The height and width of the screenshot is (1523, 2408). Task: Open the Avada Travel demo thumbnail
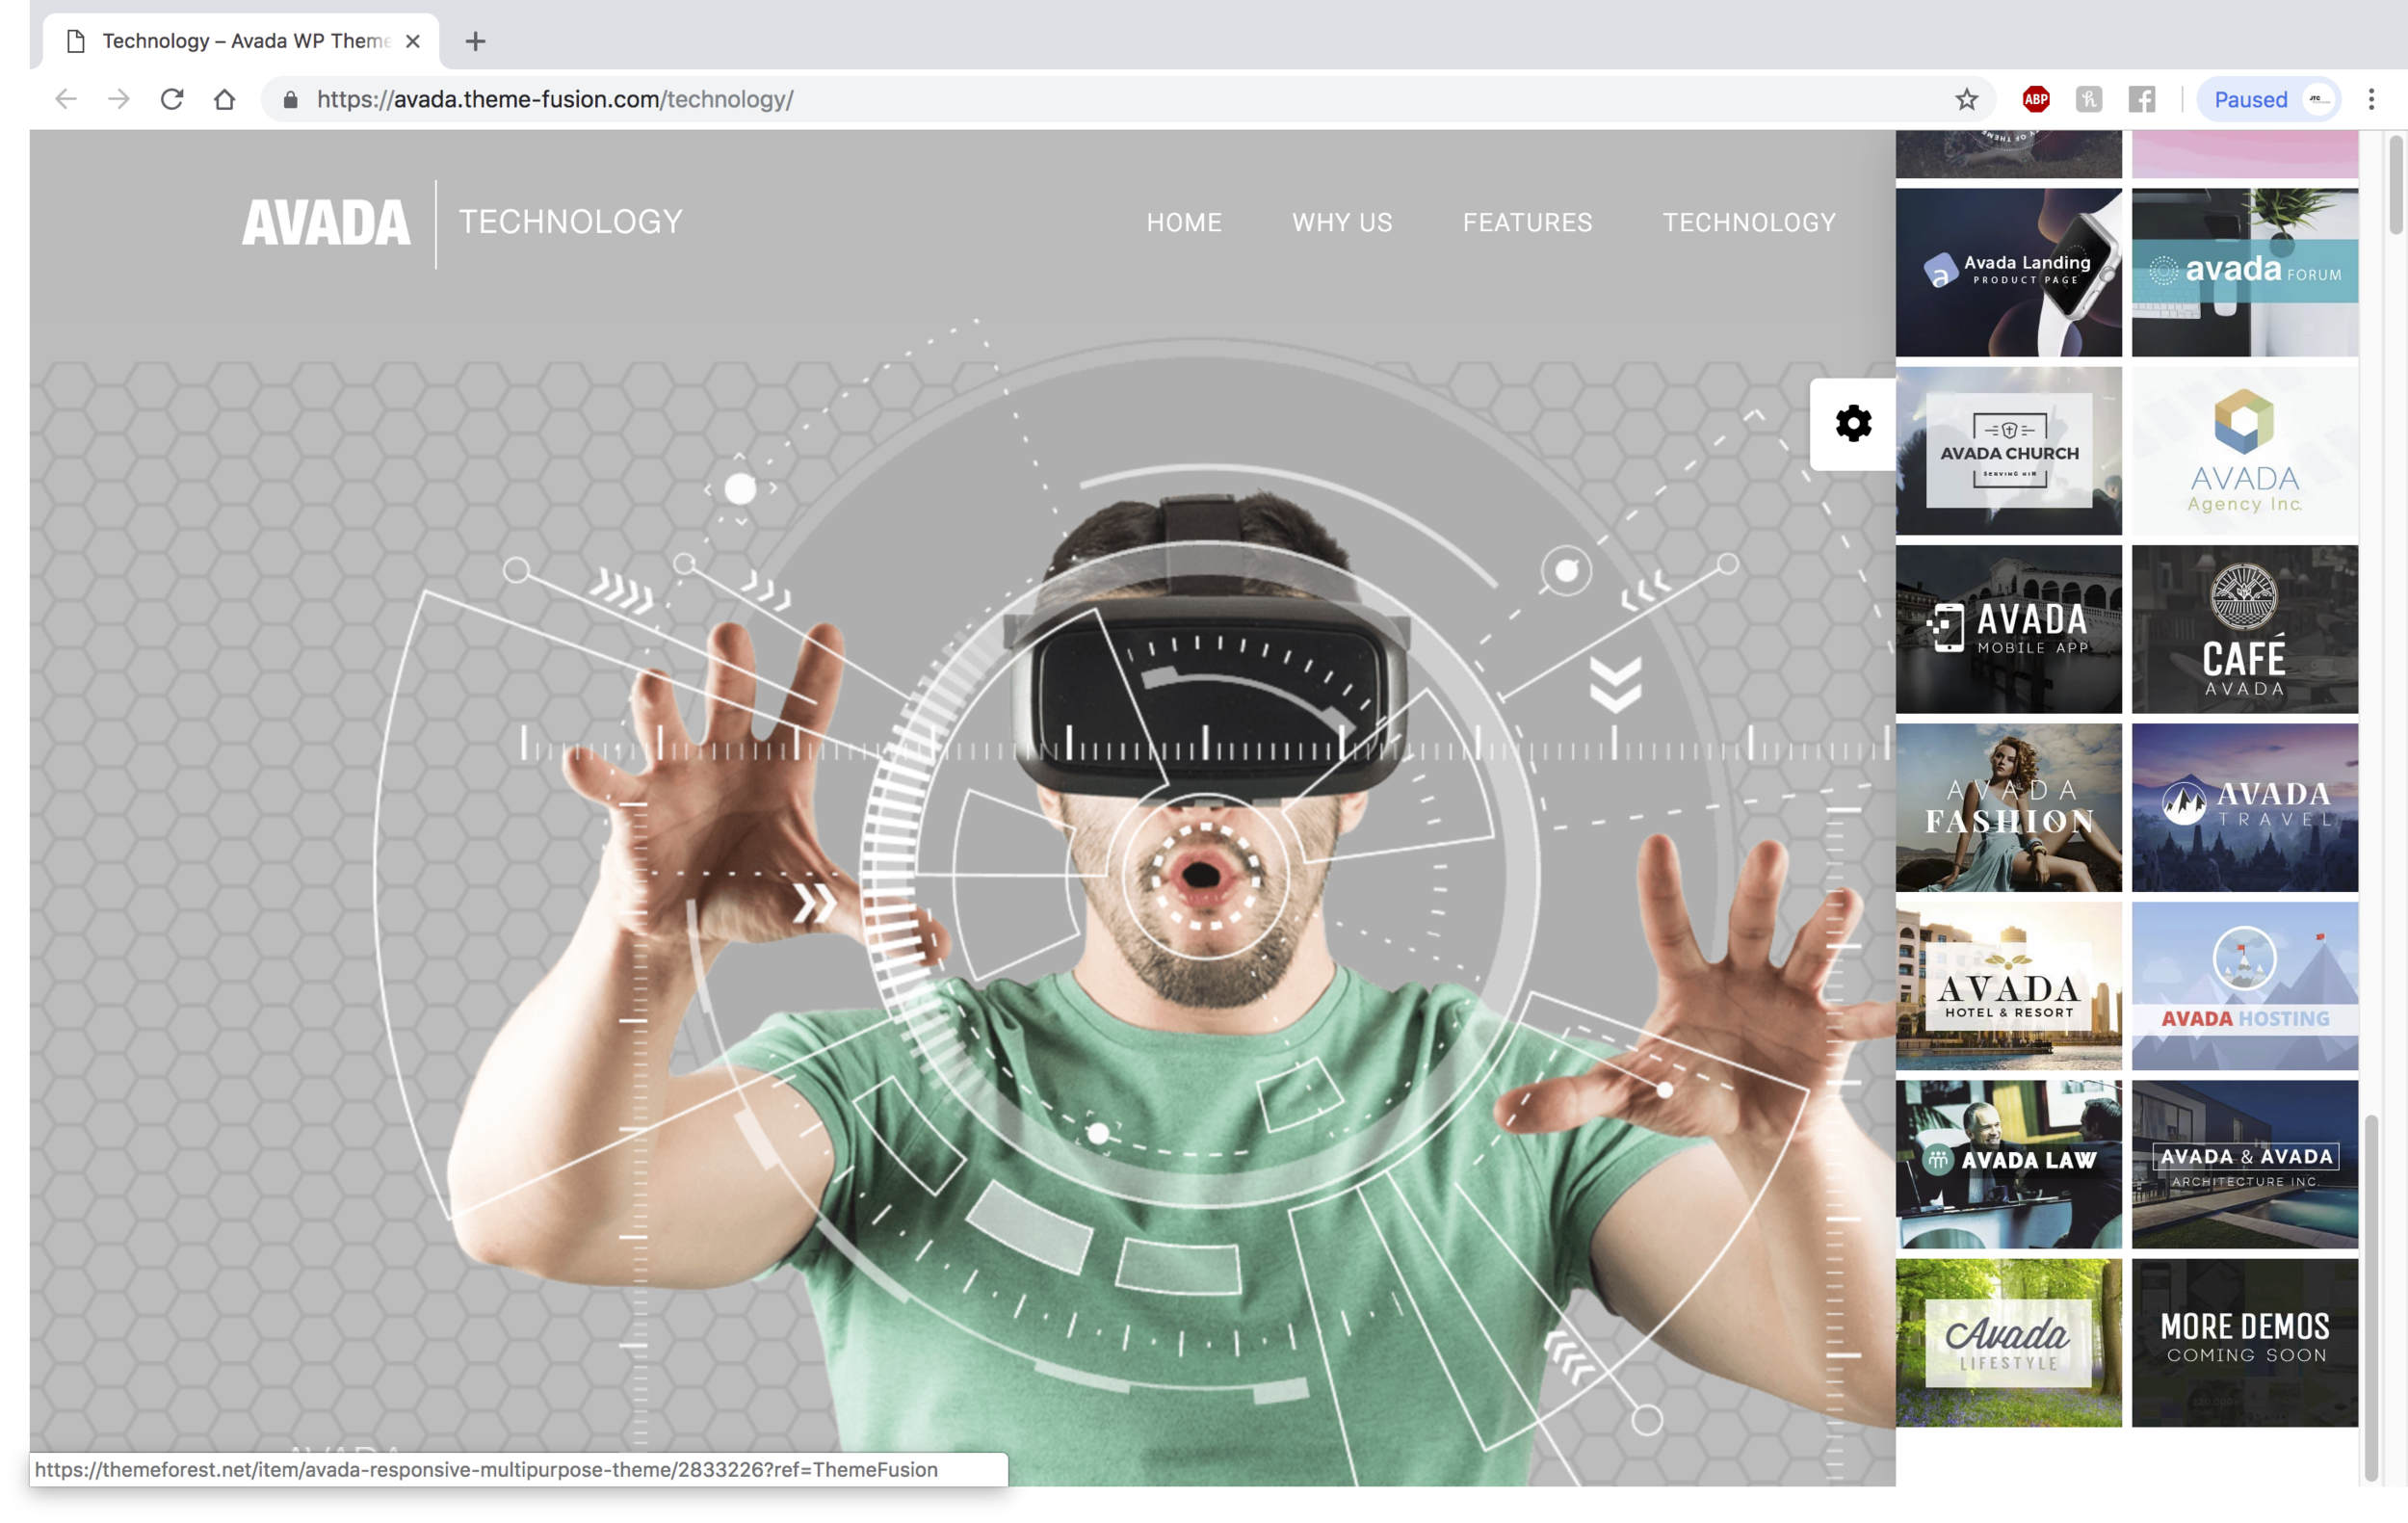pyautogui.click(x=2244, y=808)
